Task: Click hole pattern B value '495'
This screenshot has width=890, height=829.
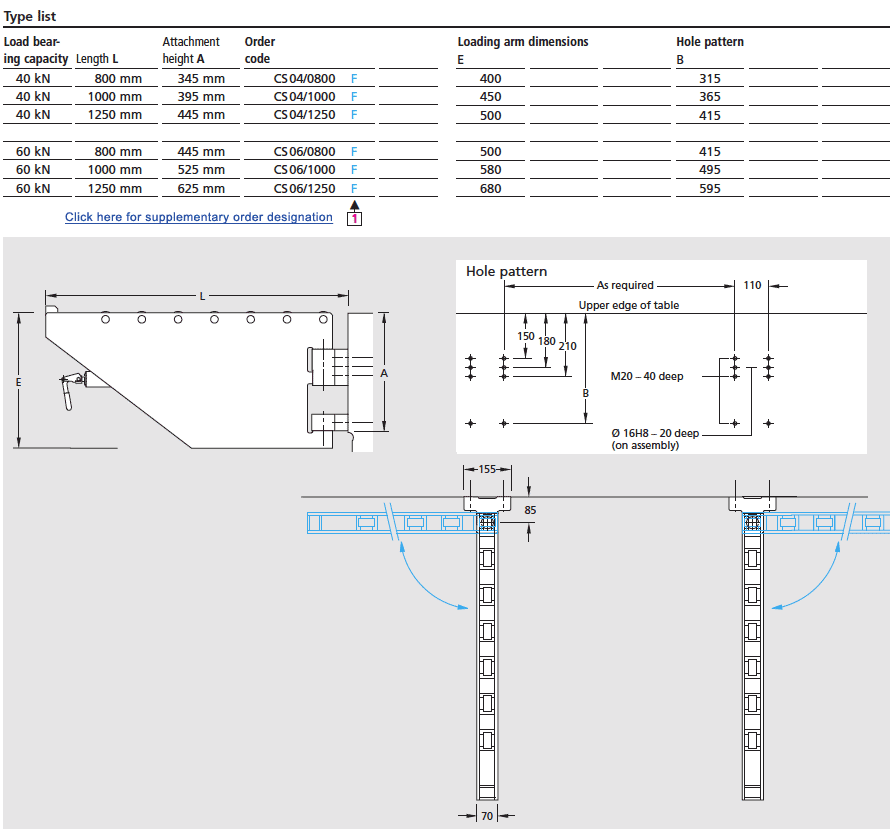Action: click(x=710, y=170)
